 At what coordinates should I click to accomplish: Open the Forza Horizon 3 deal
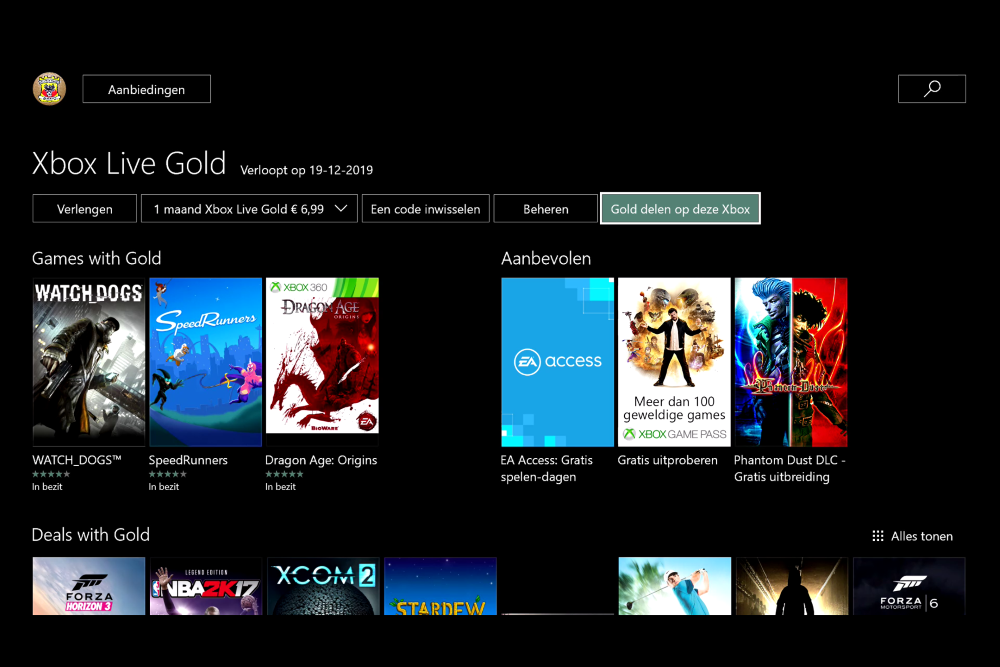89,586
